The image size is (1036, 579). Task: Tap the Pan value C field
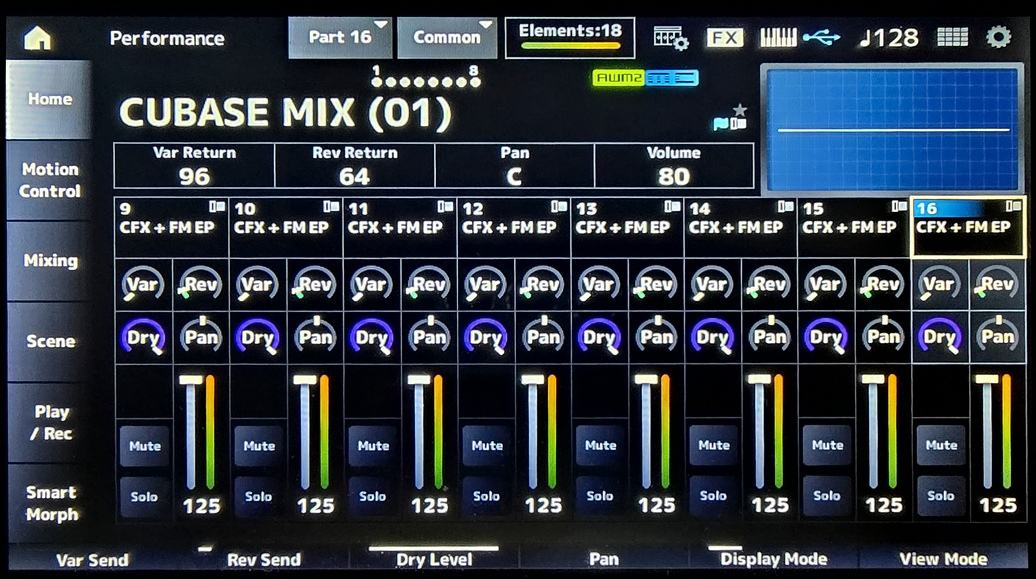pos(515,166)
